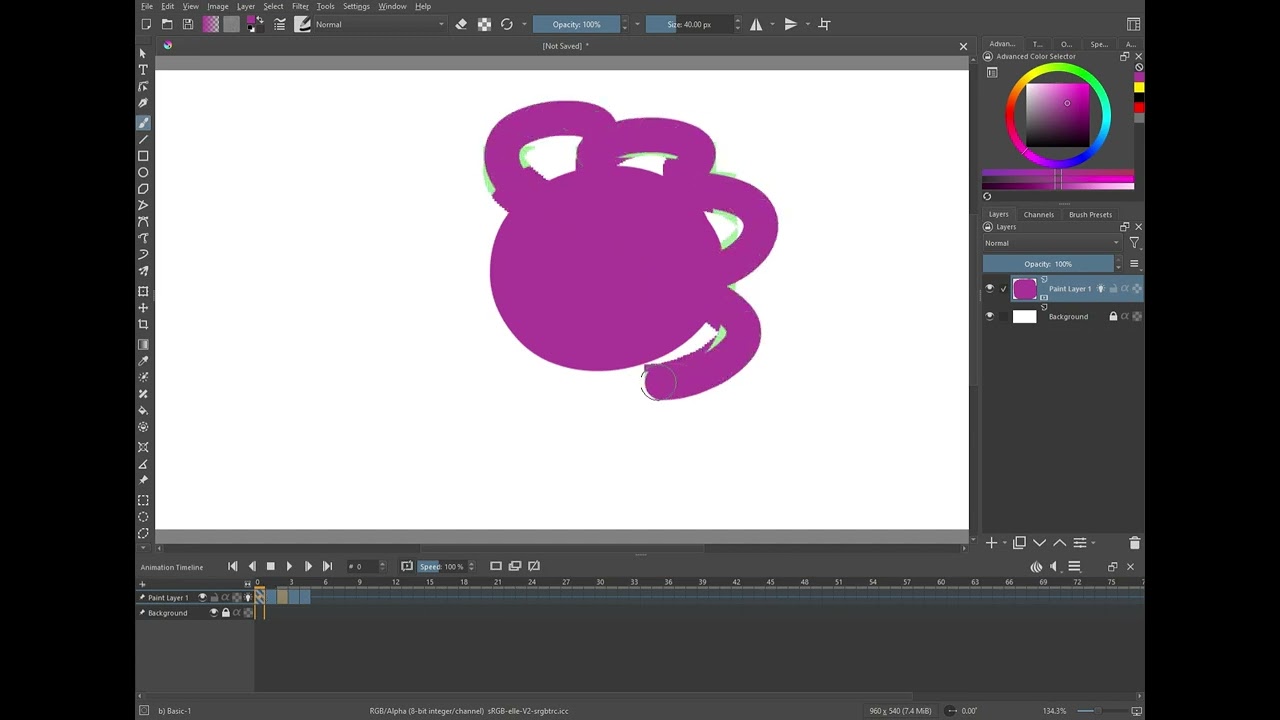
Task: Open the File menu
Action: pyautogui.click(x=147, y=6)
